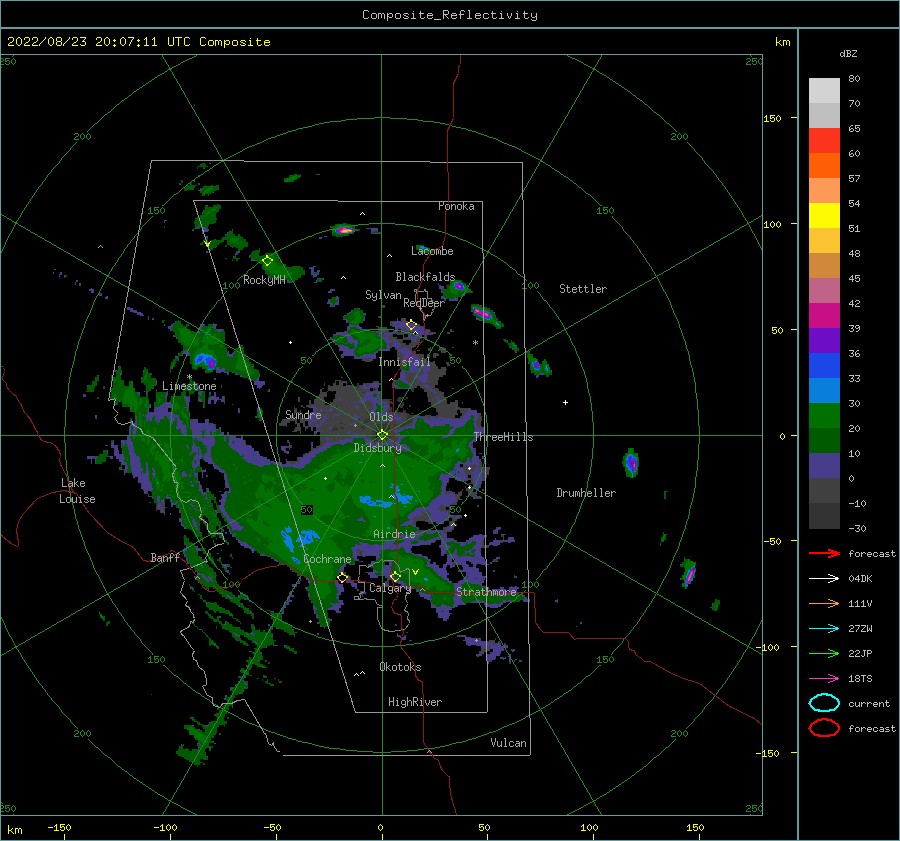The height and width of the screenshot is (841, 900).
Task: Click the Drumheller town label
Action: [x=586, y=493]
